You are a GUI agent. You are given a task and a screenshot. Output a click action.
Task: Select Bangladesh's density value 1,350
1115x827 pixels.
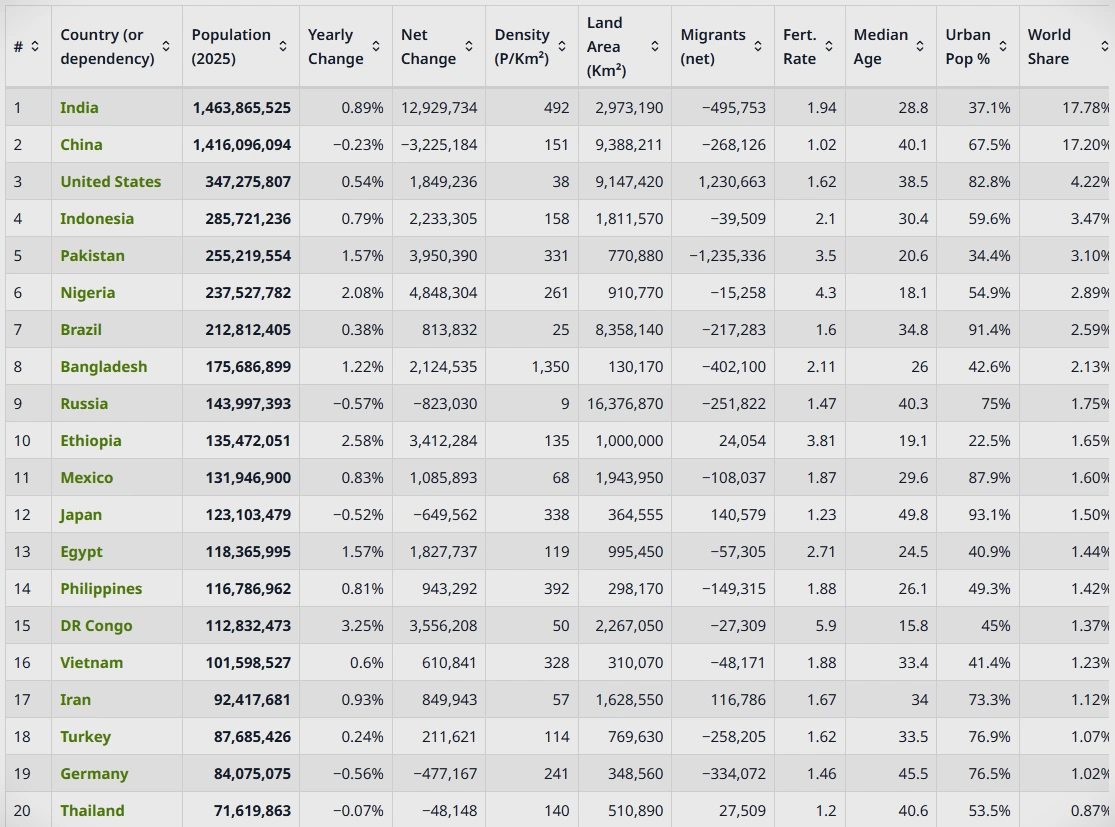point(550,366)
